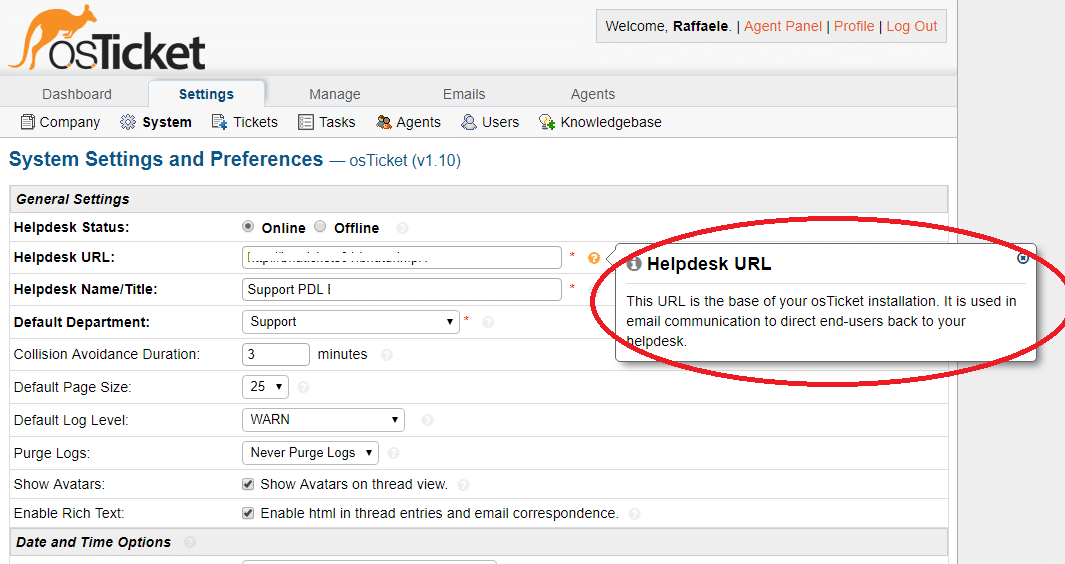Image resolution: width=1065 pixels, height=564 pixels.
Task: Click 'Collision Avoidance Duration:' label
Action: tap(107, 354)
